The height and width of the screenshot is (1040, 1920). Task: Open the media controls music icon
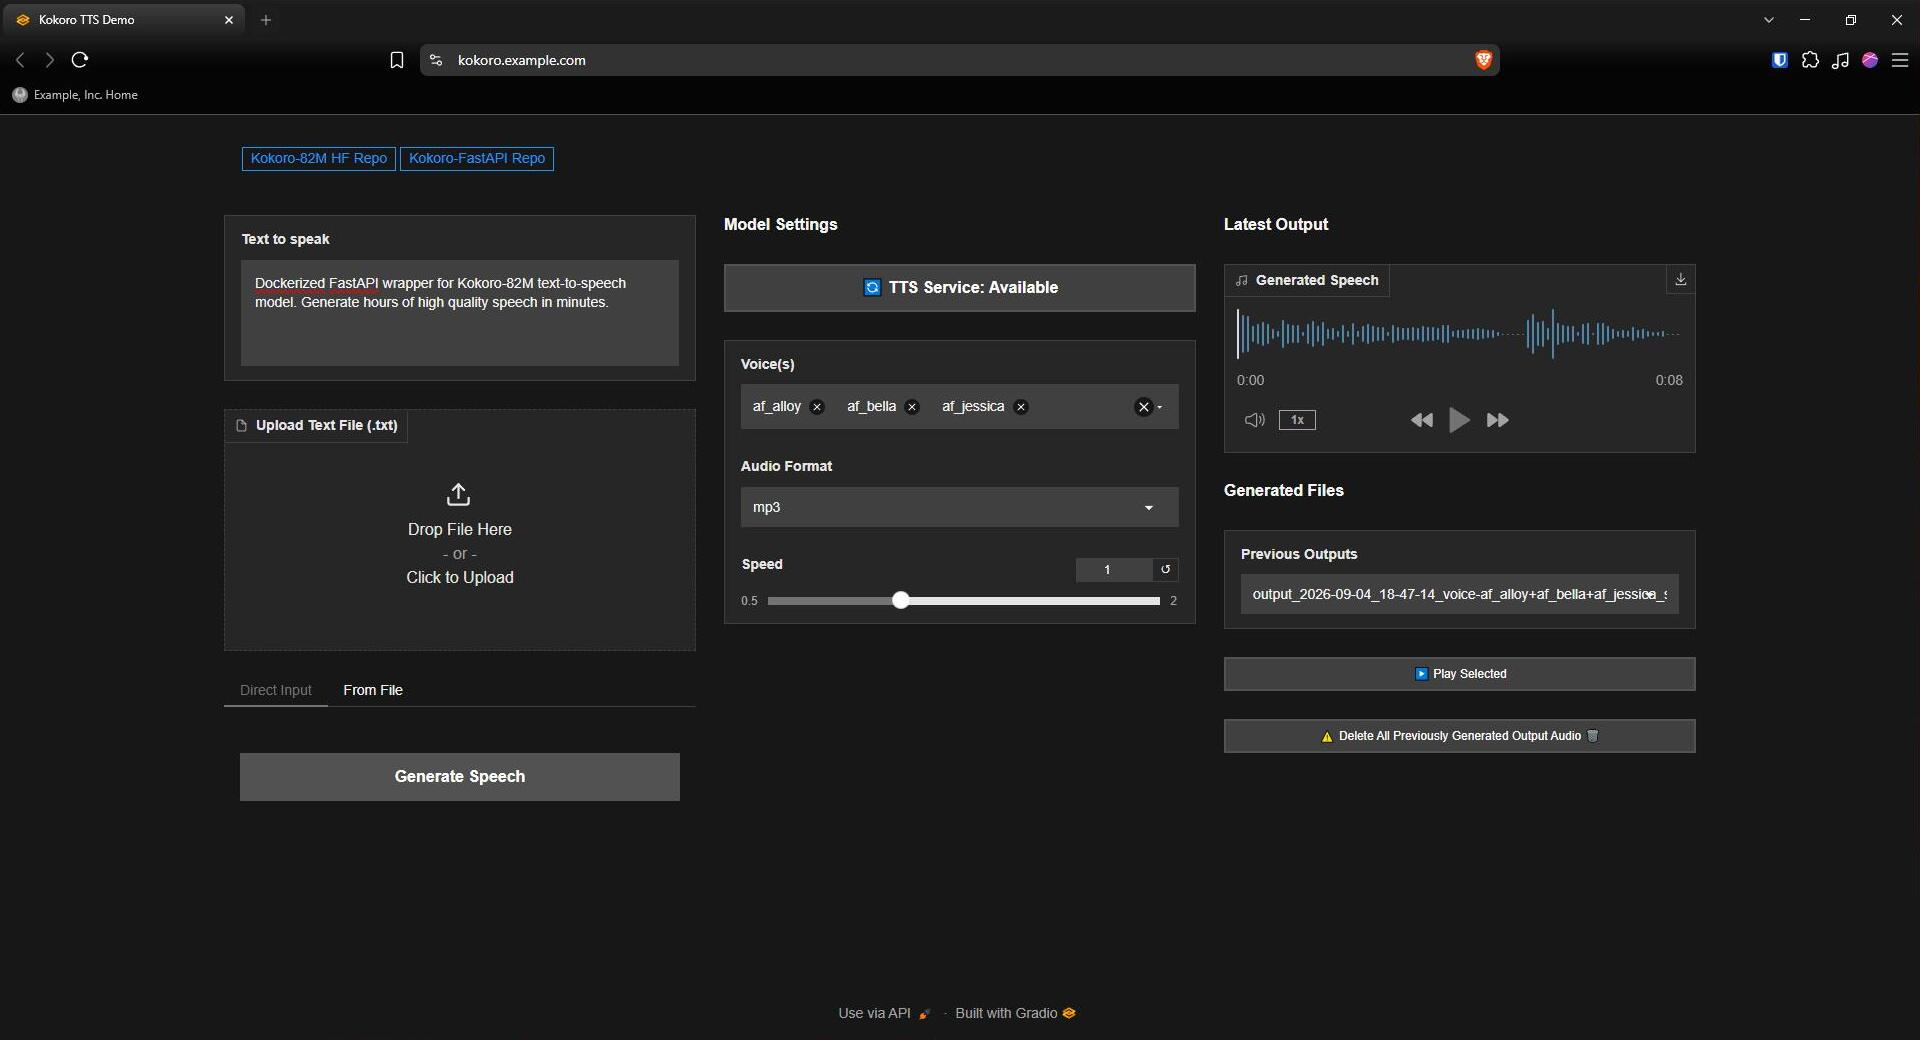pyautogui.click(x=1840, y=60)
